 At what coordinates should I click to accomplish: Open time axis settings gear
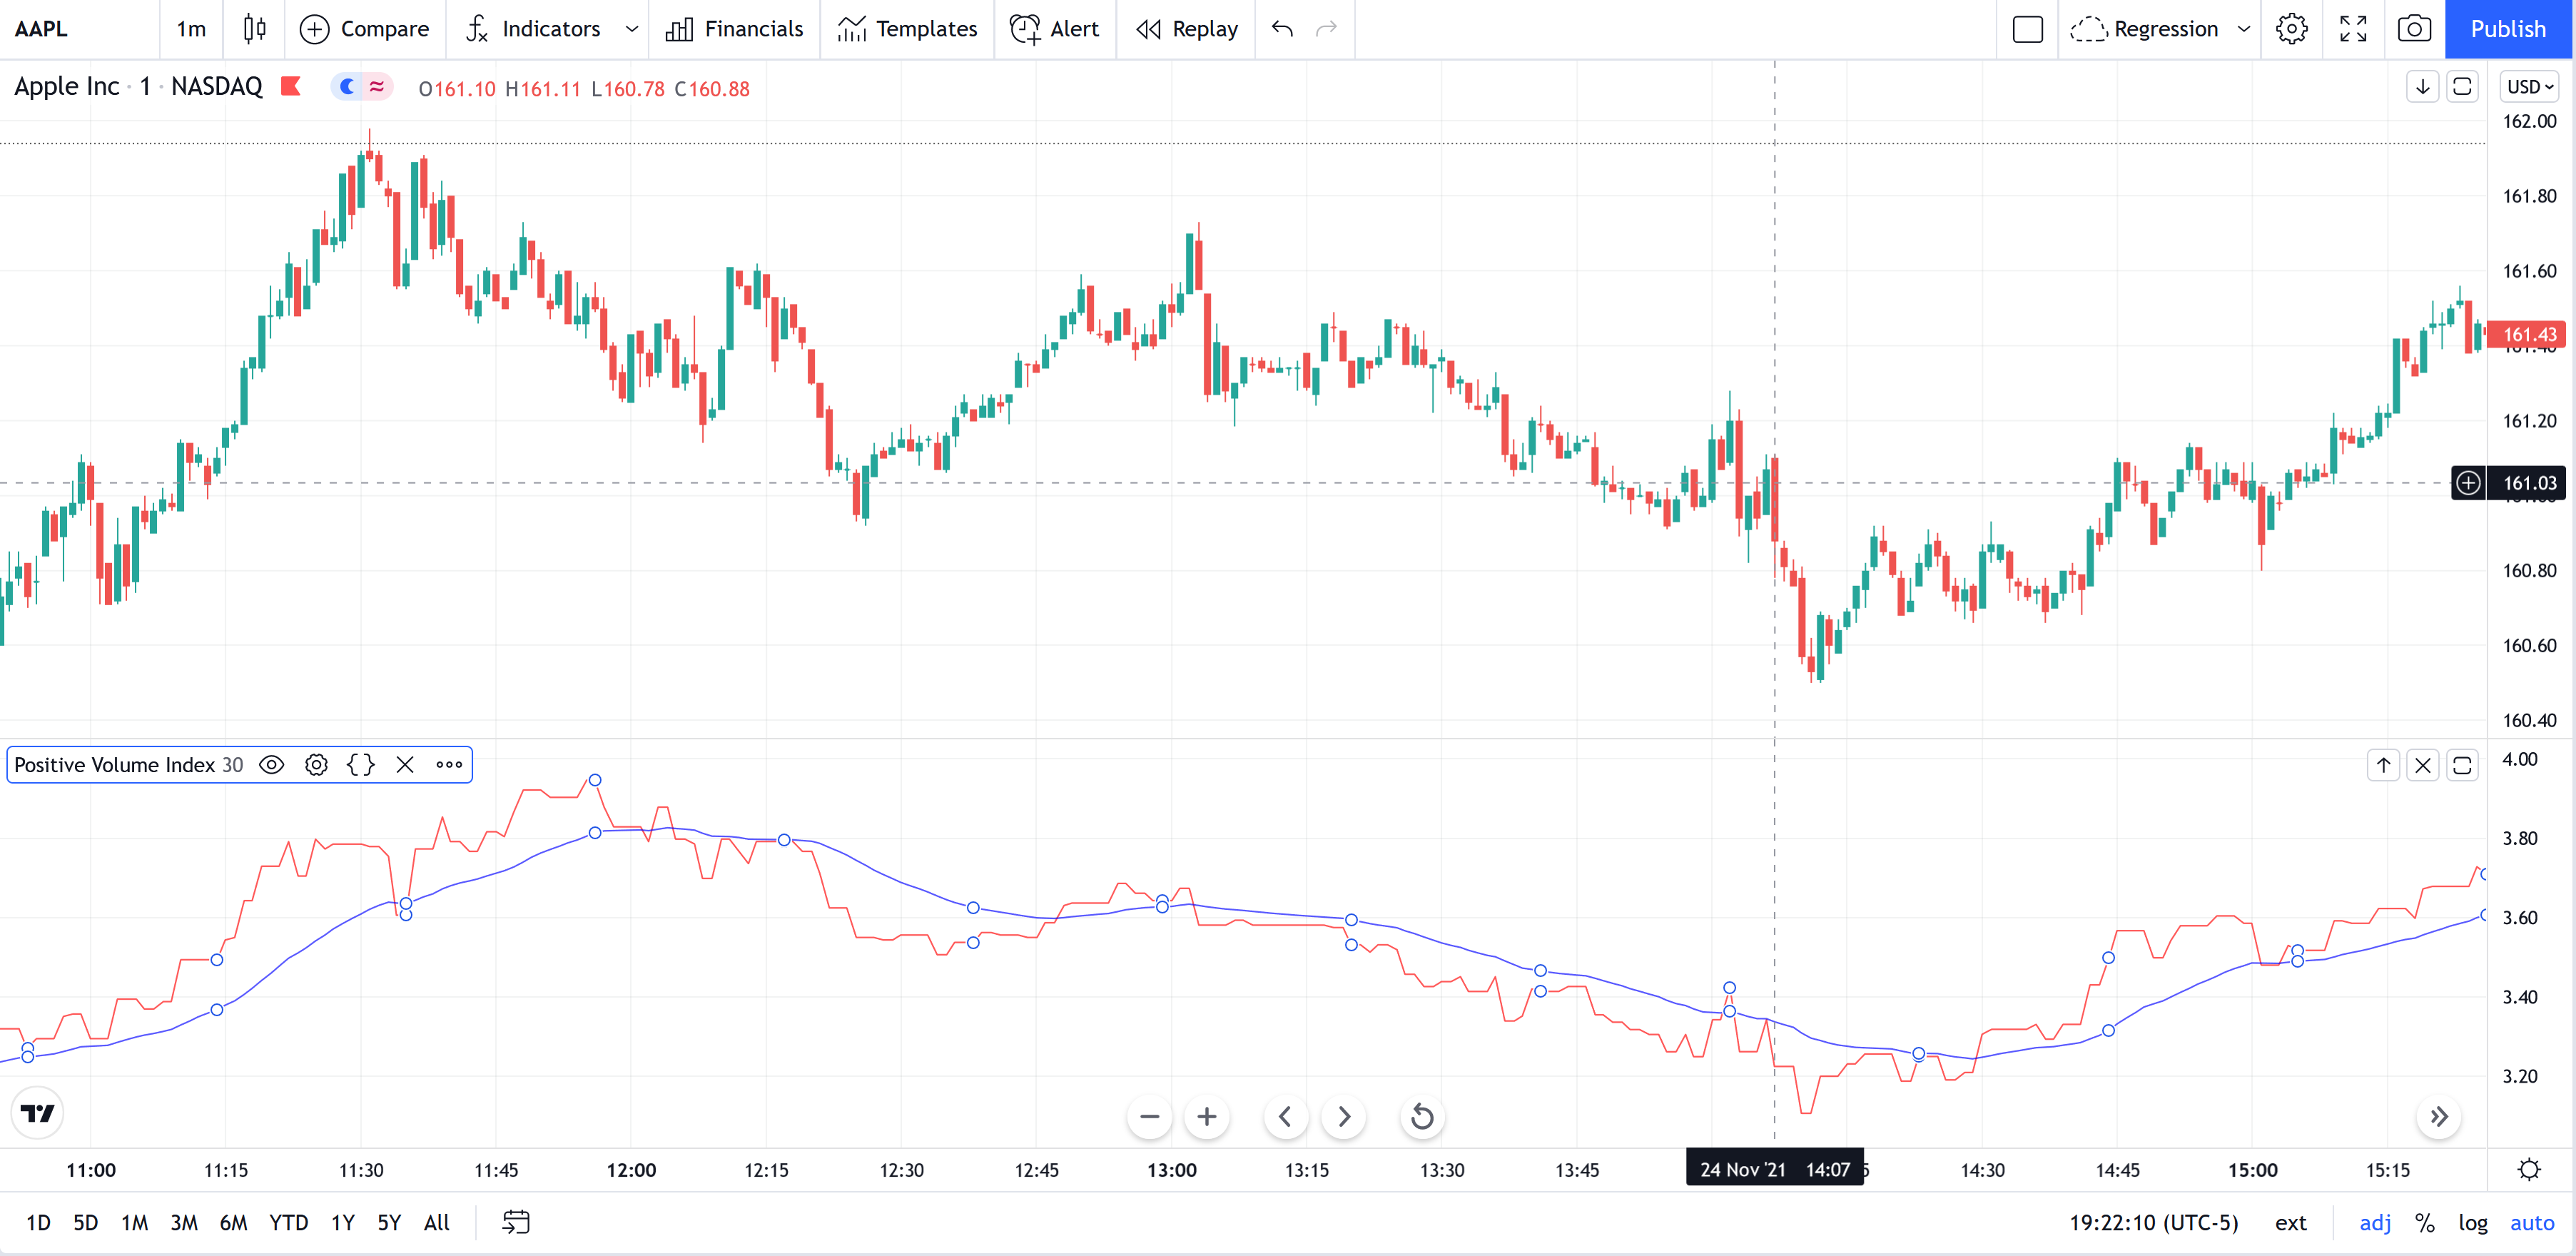2529,1169
